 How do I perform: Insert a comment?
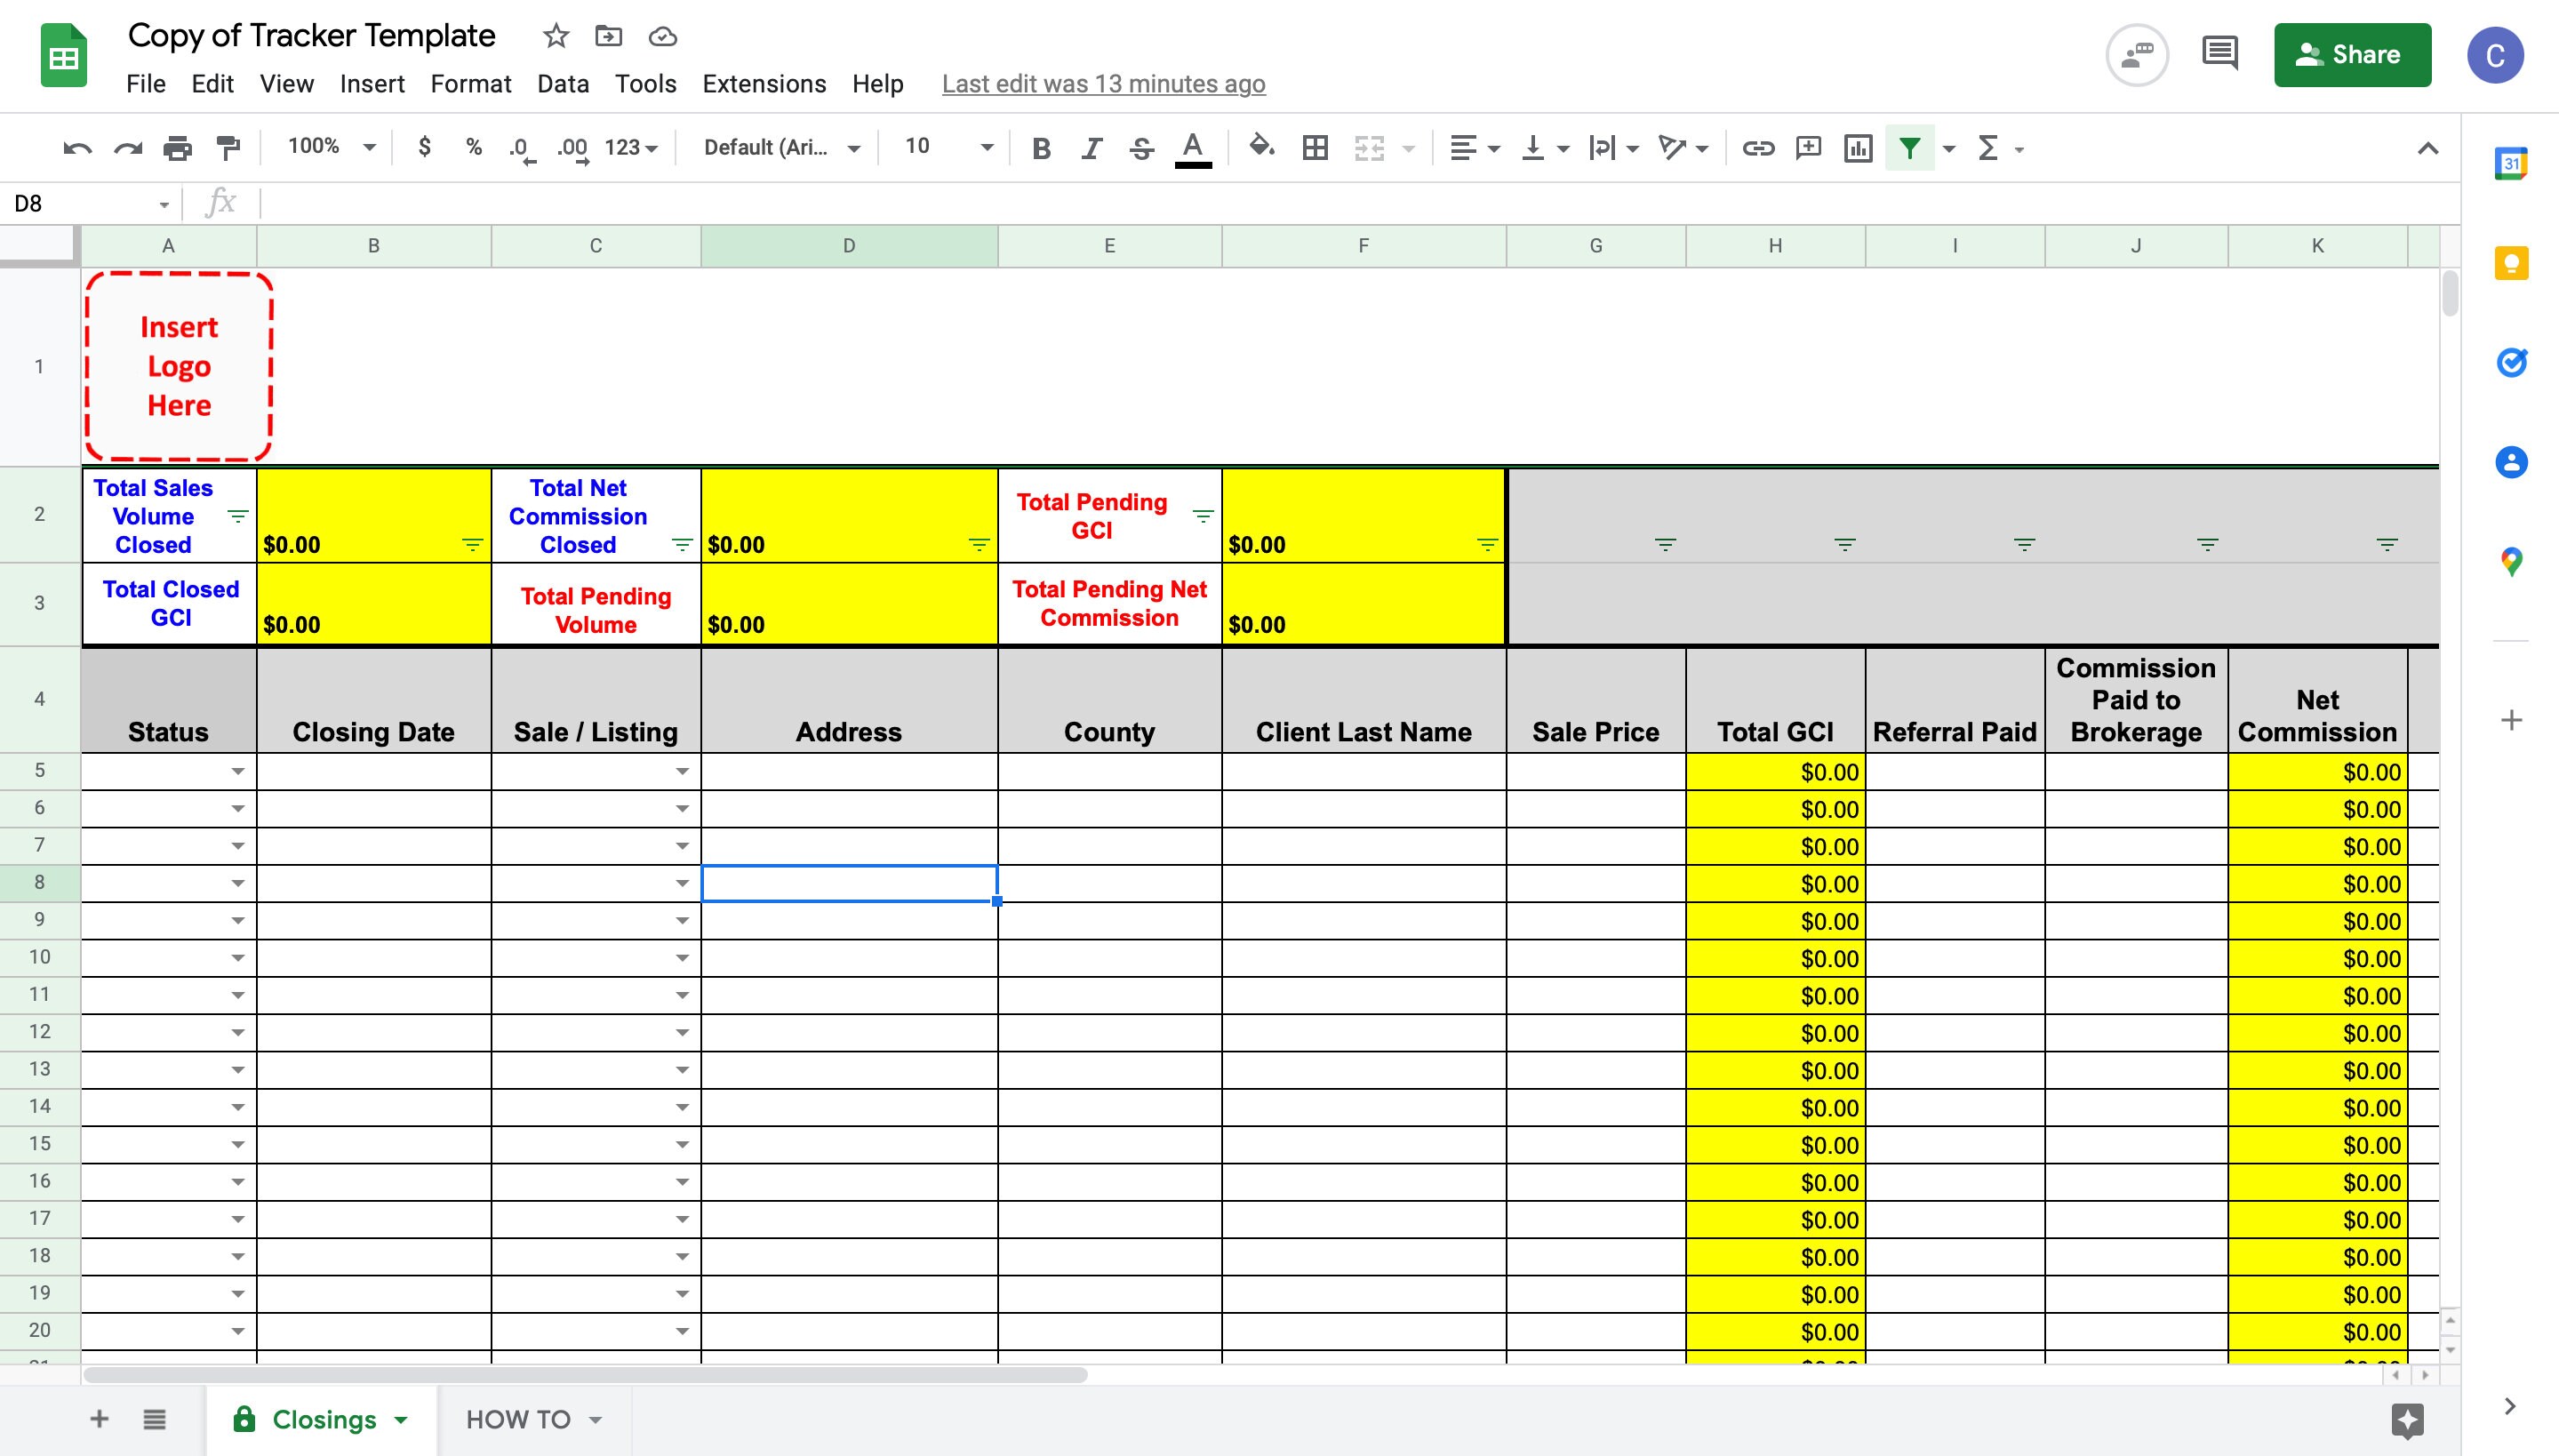point(1808,147)
